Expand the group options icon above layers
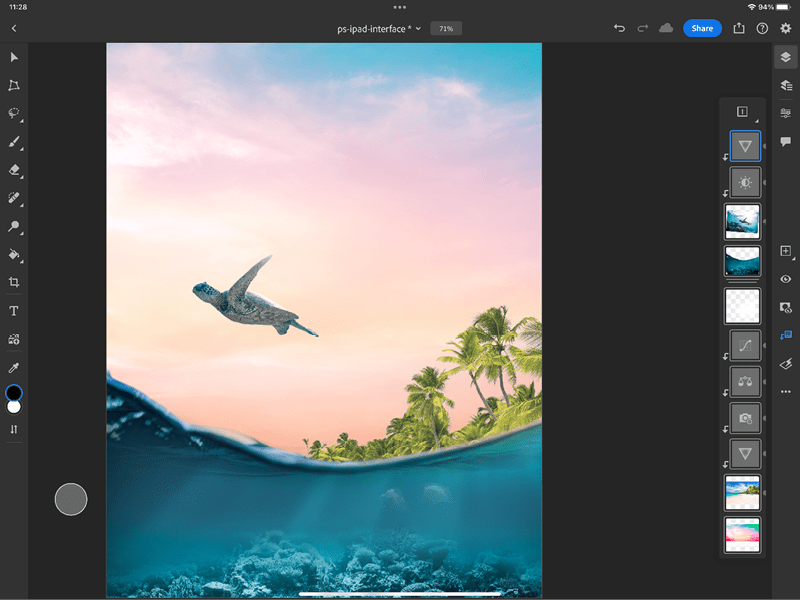The image size is (800, 600). (742, 112)
